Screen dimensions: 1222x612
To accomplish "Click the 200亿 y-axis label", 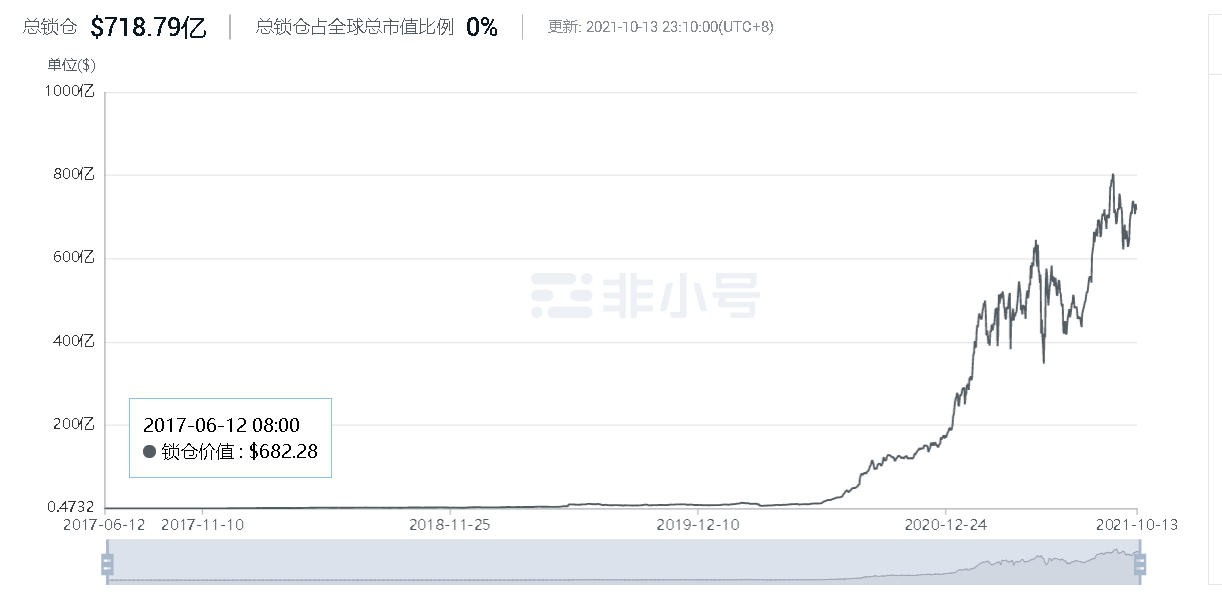I will tap(74, 425).
